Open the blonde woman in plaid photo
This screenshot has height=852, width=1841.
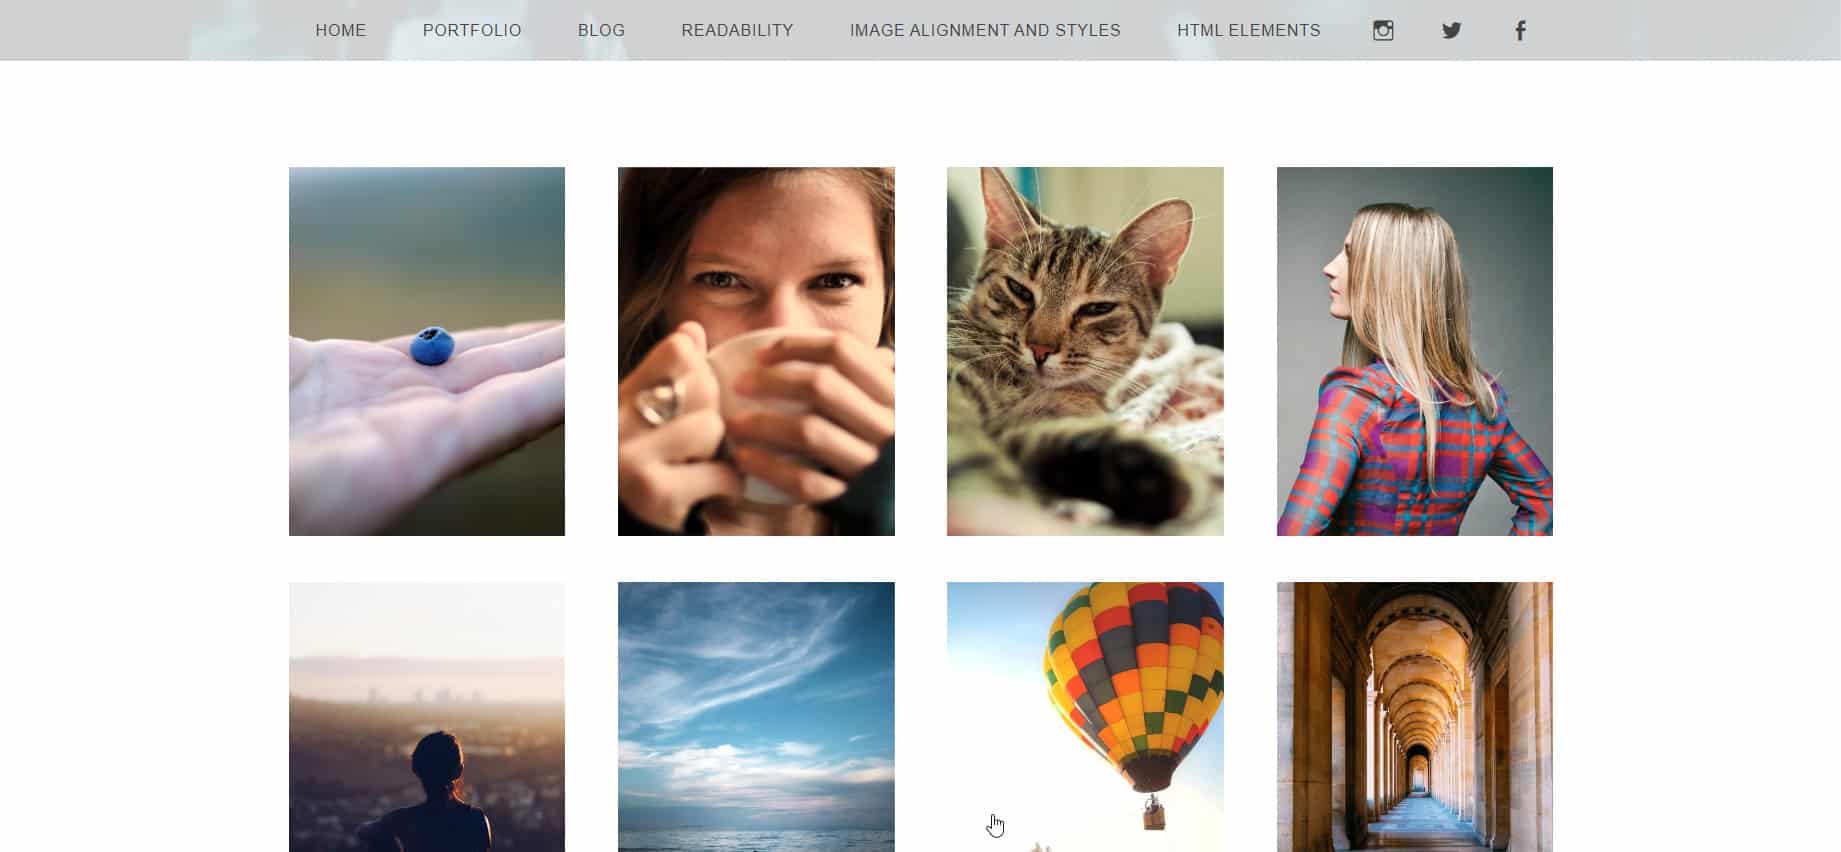click(1415, 351)
